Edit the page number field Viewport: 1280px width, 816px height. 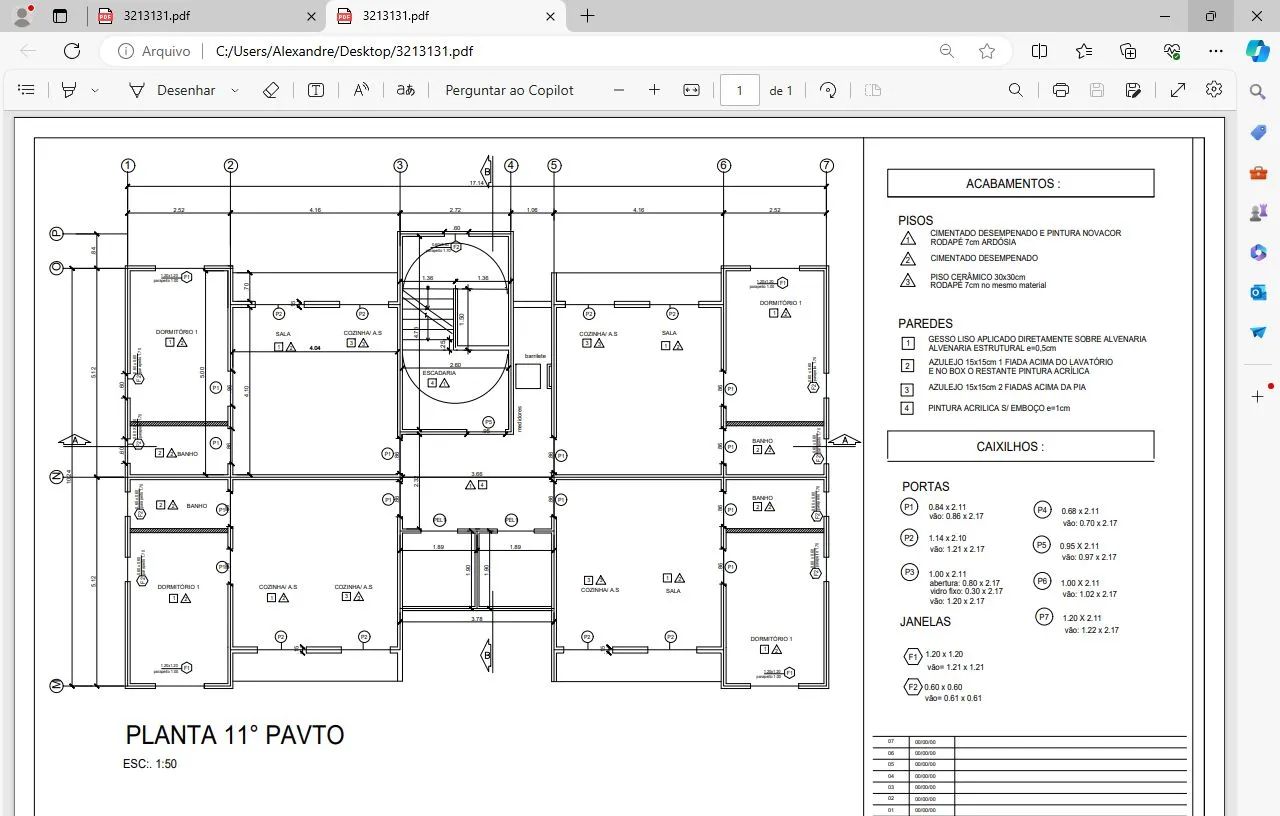(x=739, y=89)
